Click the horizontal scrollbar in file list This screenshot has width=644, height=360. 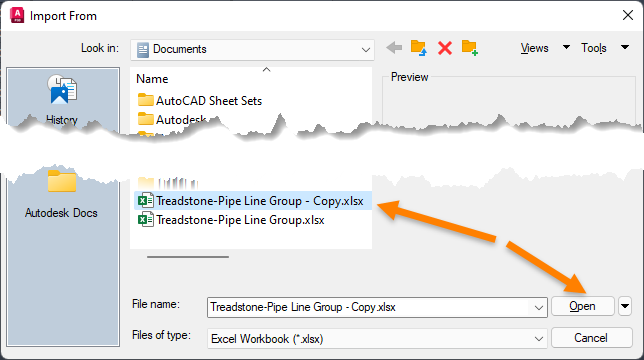(188, 257)
